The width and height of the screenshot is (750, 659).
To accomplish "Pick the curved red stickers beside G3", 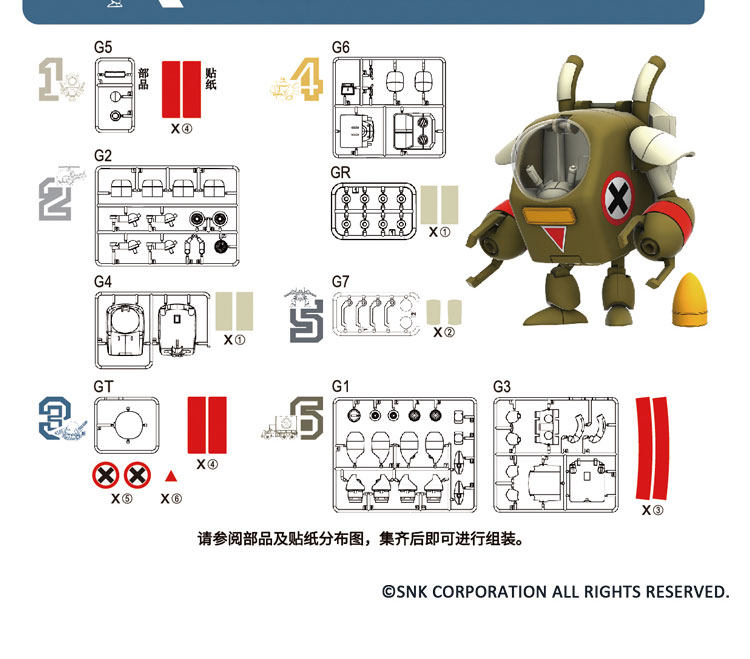I will (x=652, y=448).
